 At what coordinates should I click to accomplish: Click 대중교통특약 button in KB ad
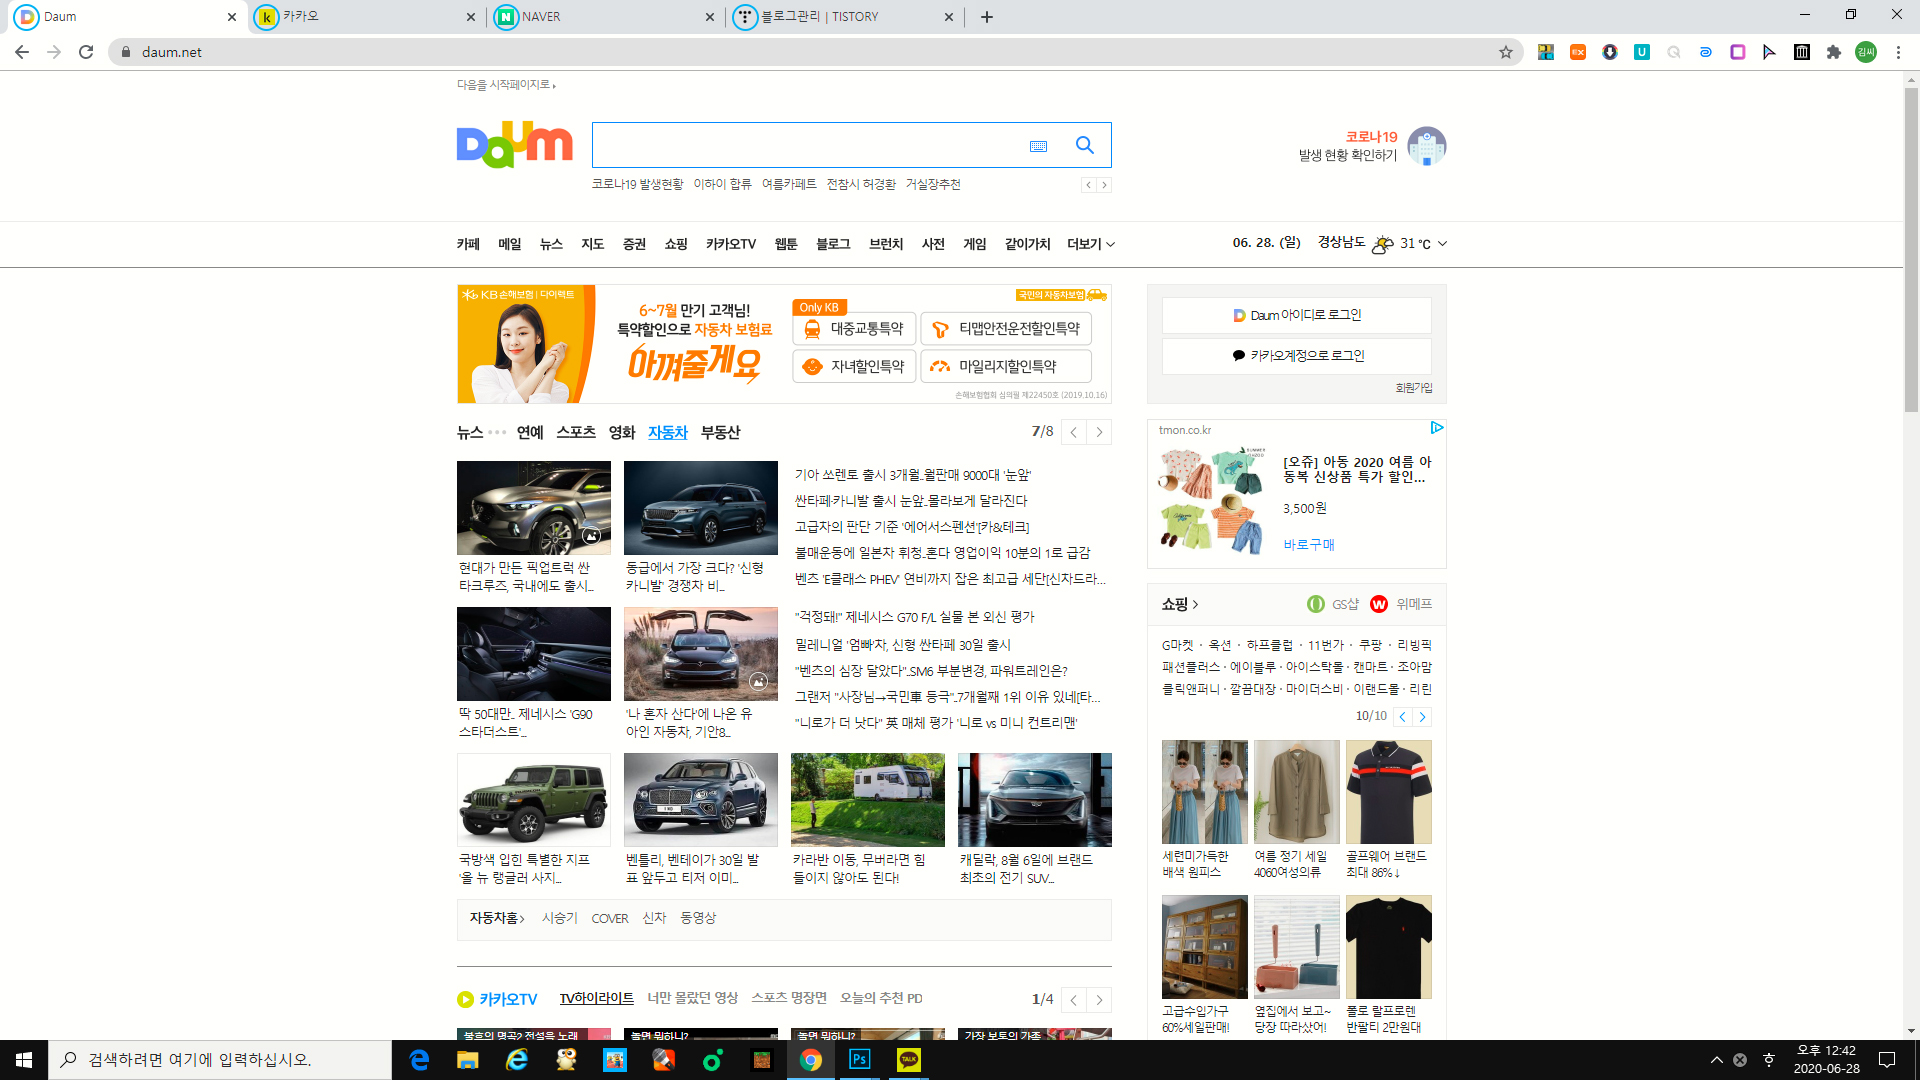pos(855,329)
